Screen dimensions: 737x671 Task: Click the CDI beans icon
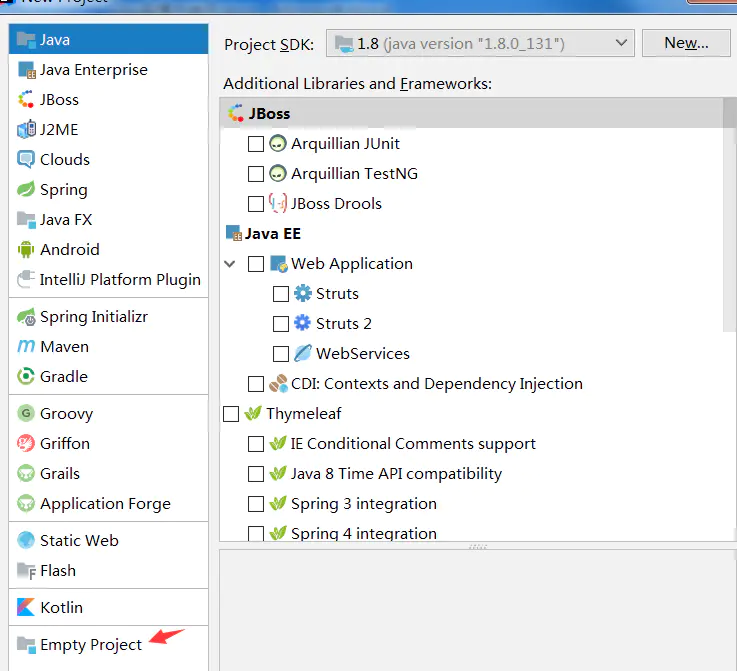click(278, 383)
